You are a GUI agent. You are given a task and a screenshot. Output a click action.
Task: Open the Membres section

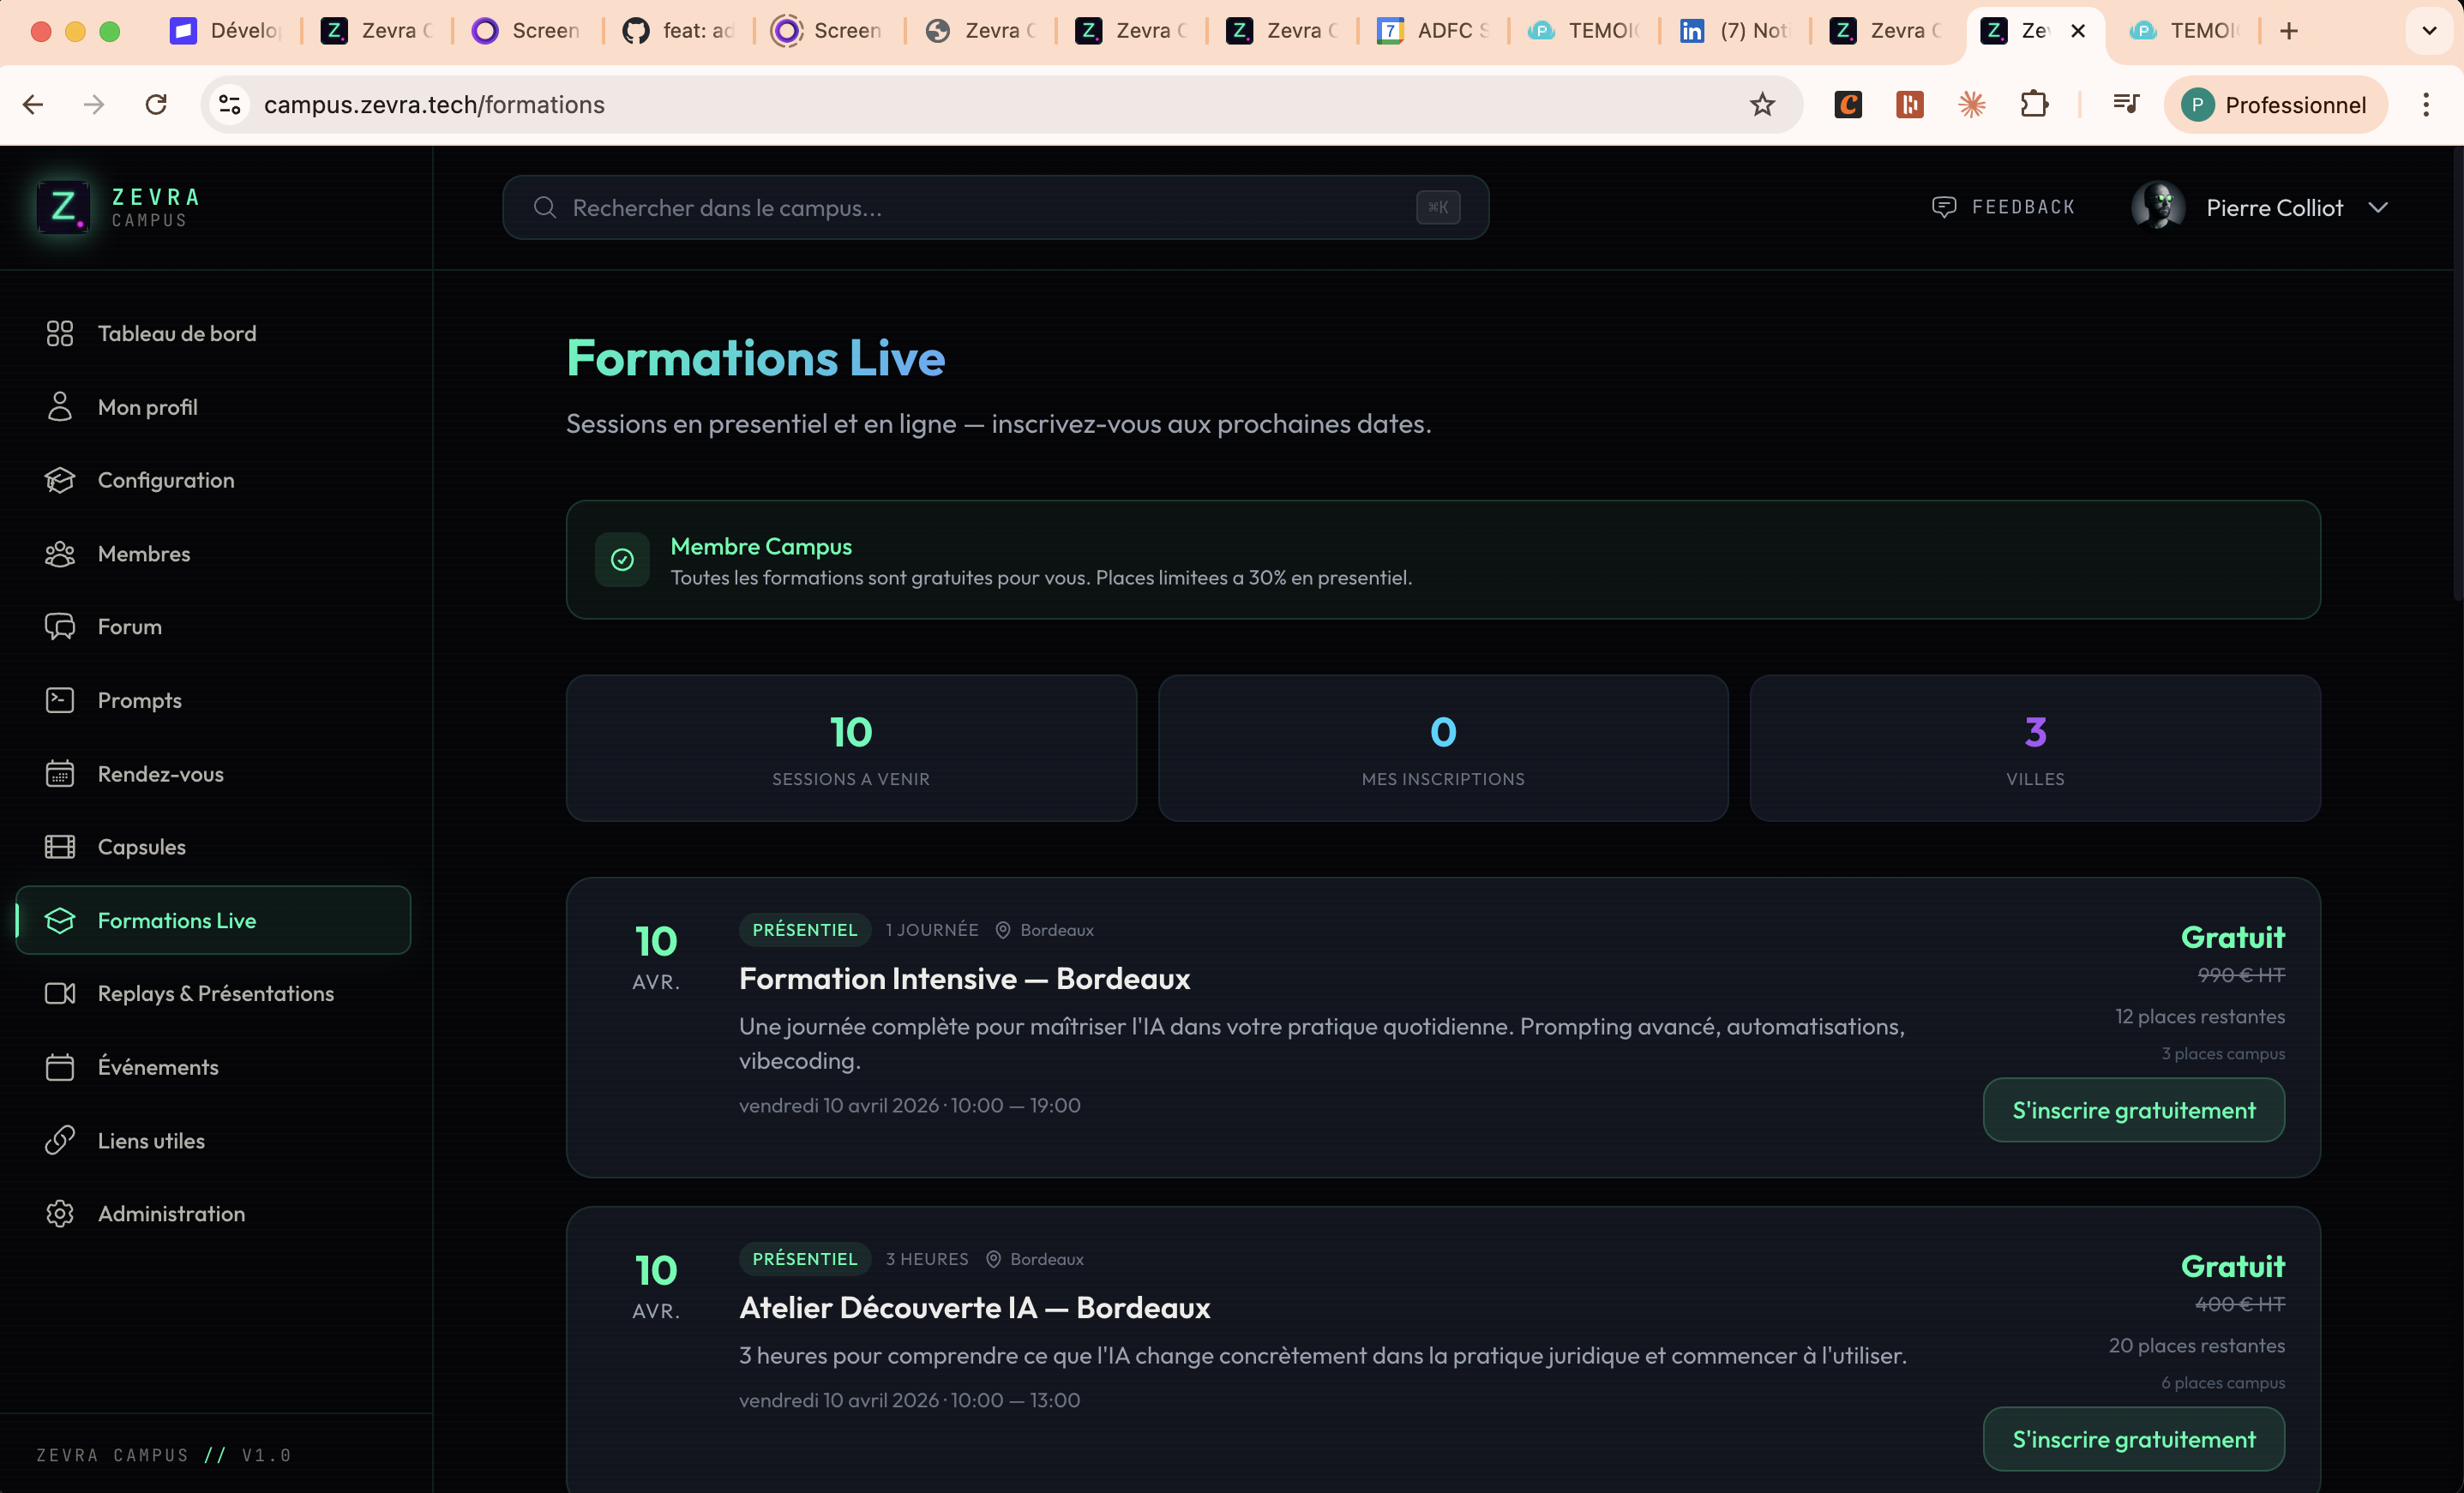pyautogui.click(x=144, y=553)
